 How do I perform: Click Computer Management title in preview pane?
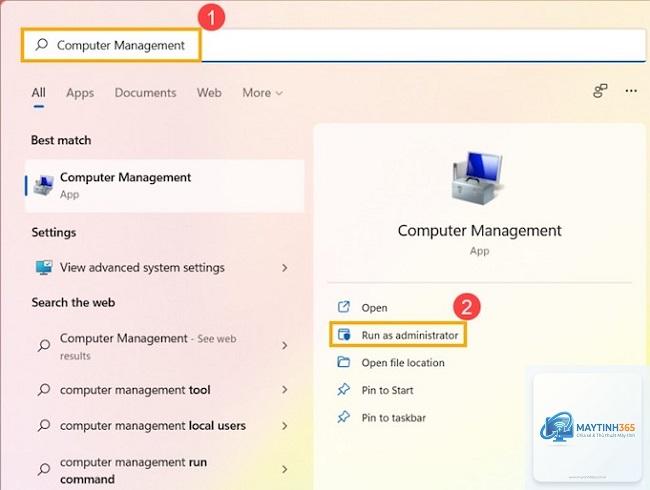(x=480, y=230)
